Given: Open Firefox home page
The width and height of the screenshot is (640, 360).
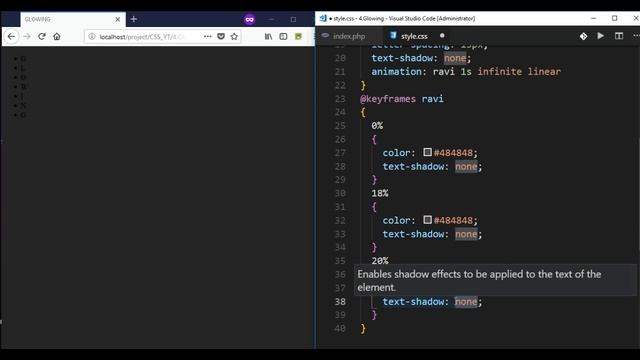Looking at the screenshot, I should coord(57,36).
